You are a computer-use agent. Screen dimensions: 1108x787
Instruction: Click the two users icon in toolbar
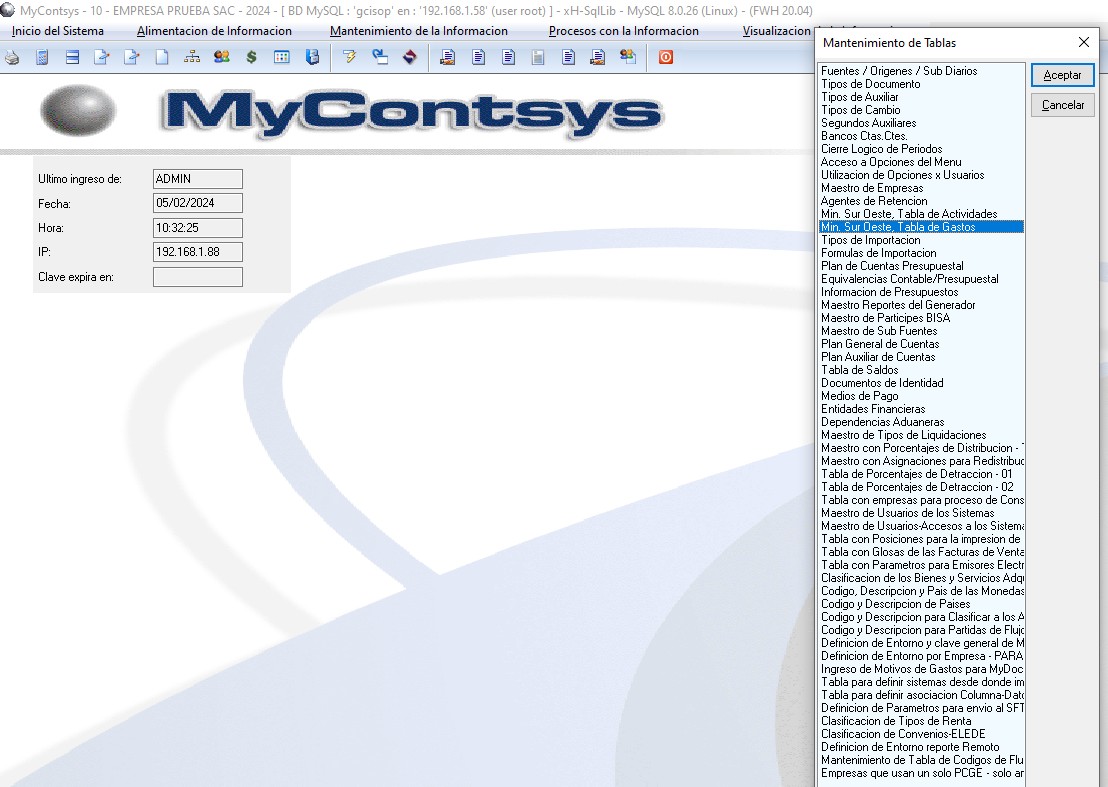[x=222, y=58]
